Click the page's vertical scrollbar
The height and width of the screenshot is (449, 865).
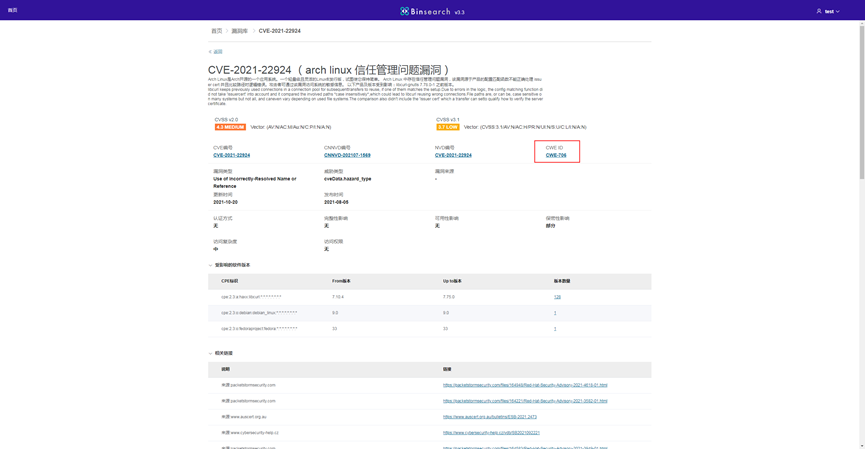click(x=861, y=200)
